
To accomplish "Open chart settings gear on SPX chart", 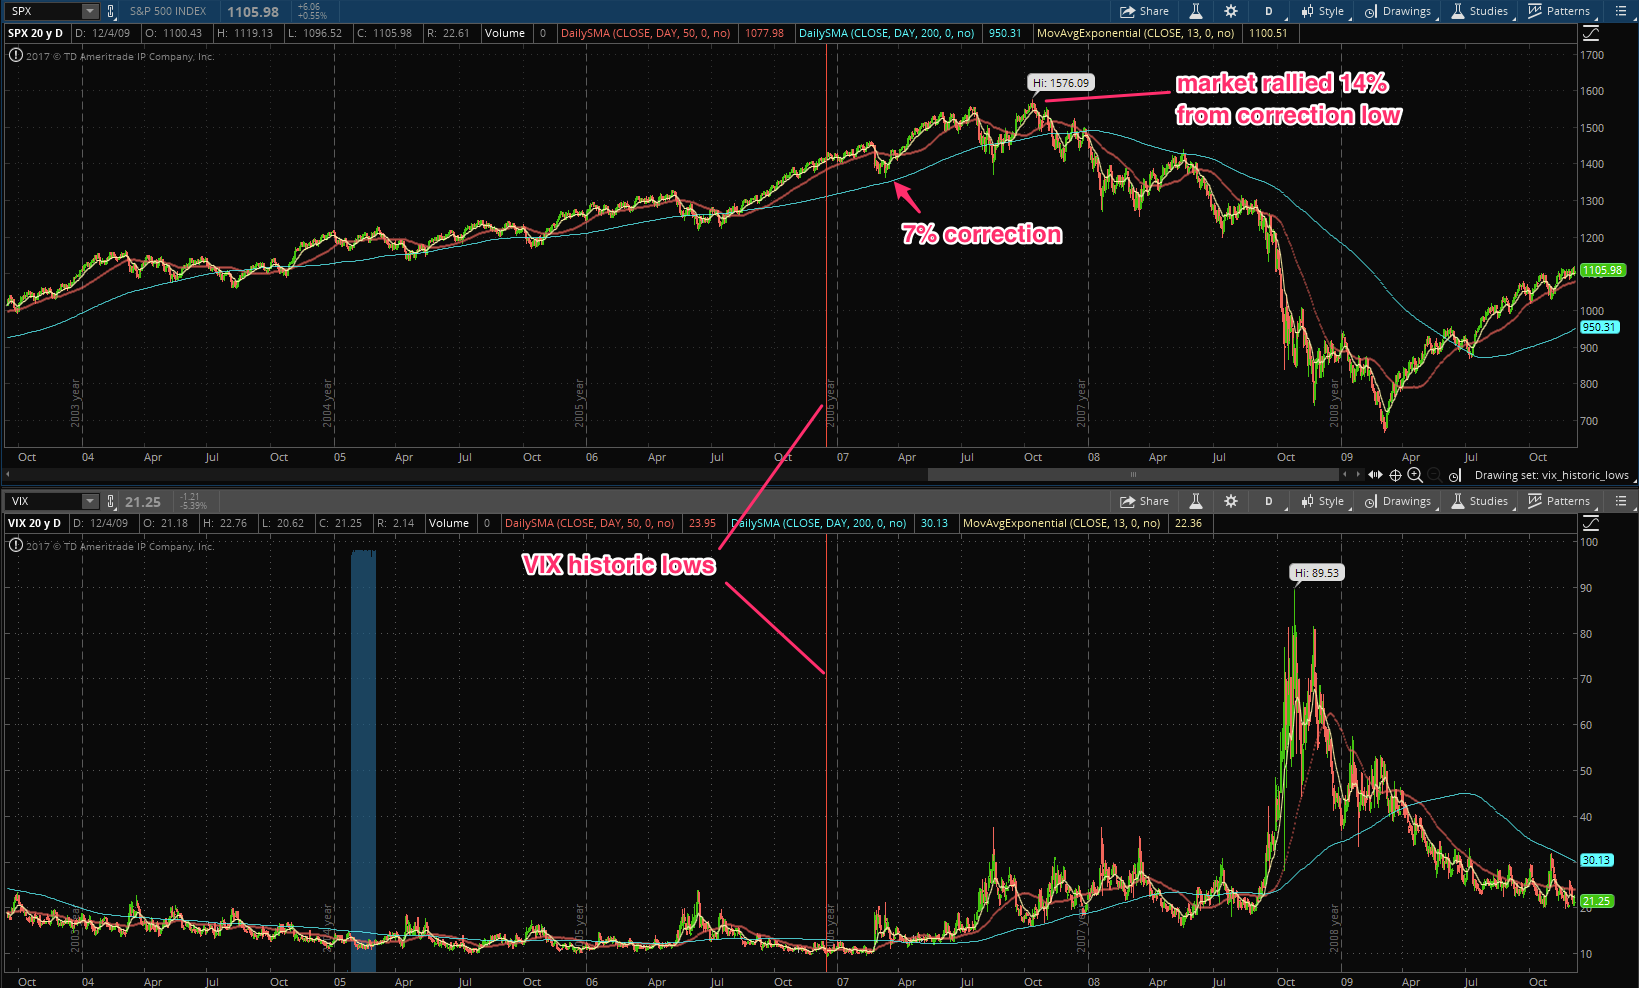I will (x=1231, y=11).
